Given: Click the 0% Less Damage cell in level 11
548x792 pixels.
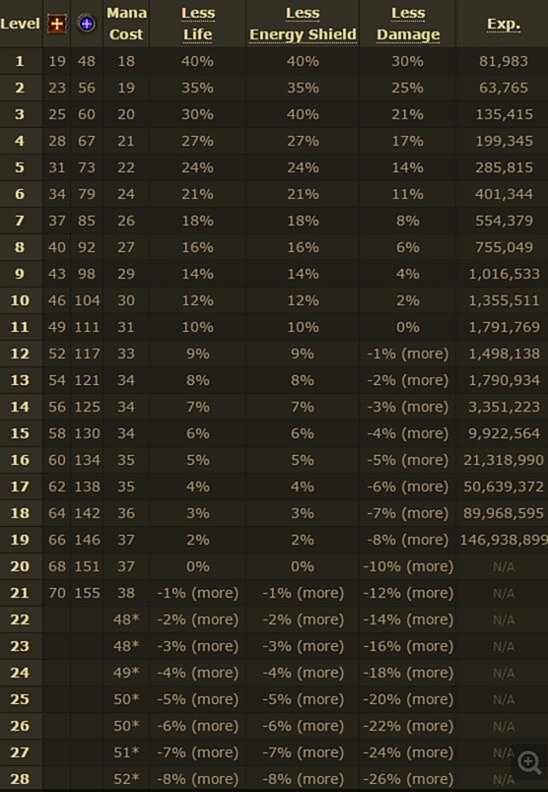Looking at the screenshot, I should (408, 327).
